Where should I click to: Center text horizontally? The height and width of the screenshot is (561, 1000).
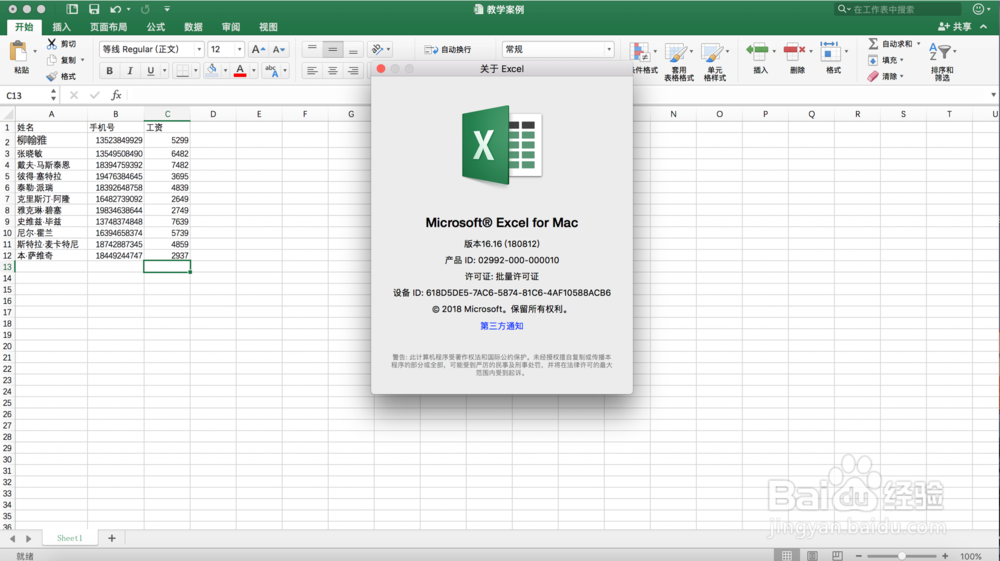pyautogui.click(x=332, y=70)
